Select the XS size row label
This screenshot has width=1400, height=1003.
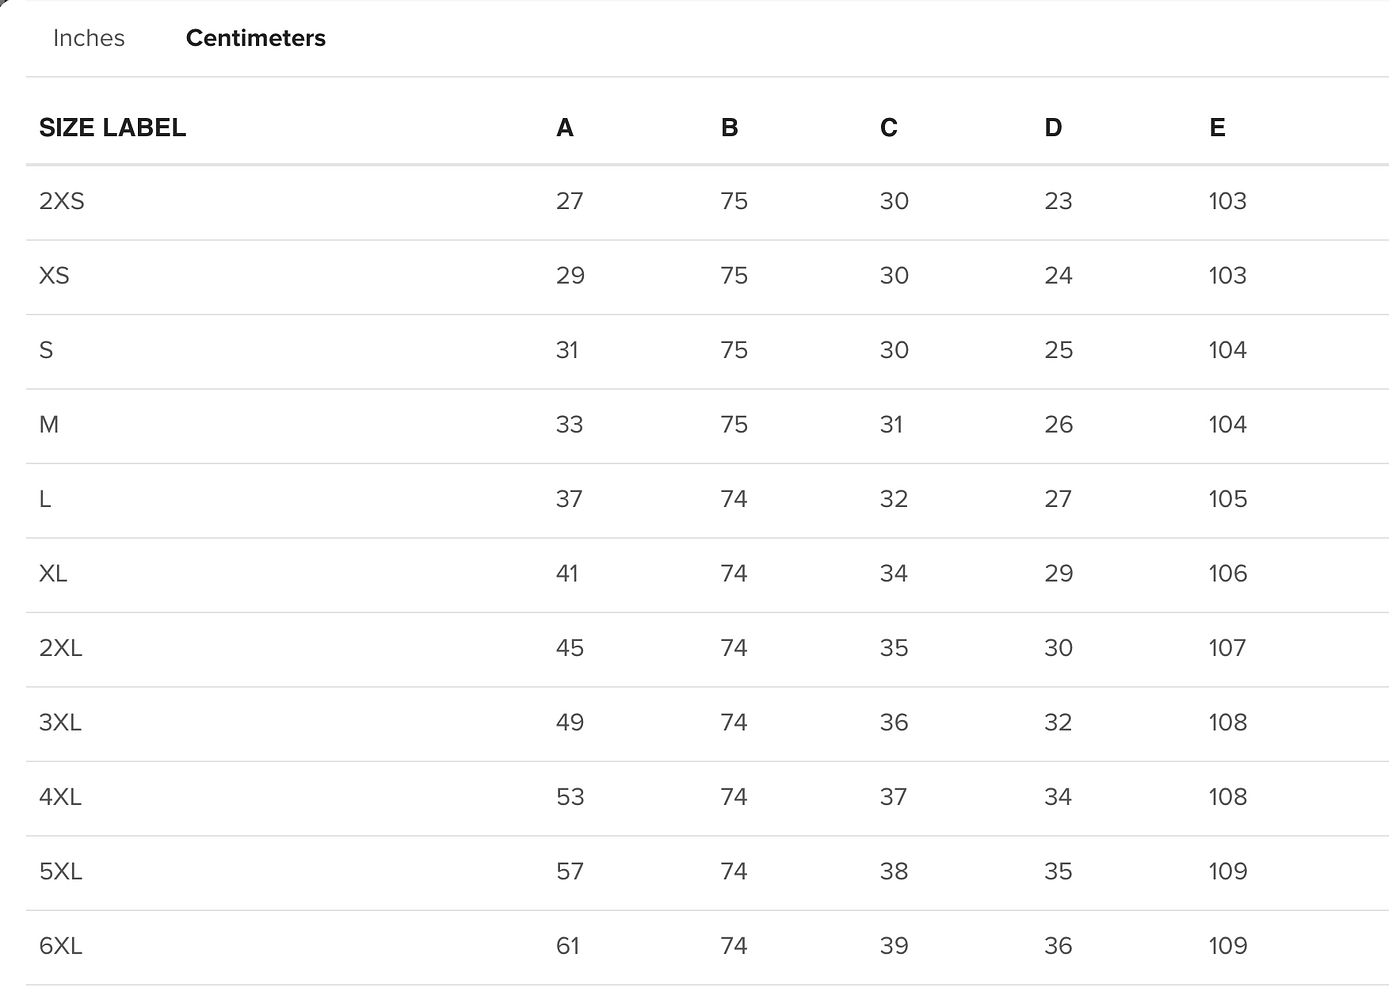(54, 276)
